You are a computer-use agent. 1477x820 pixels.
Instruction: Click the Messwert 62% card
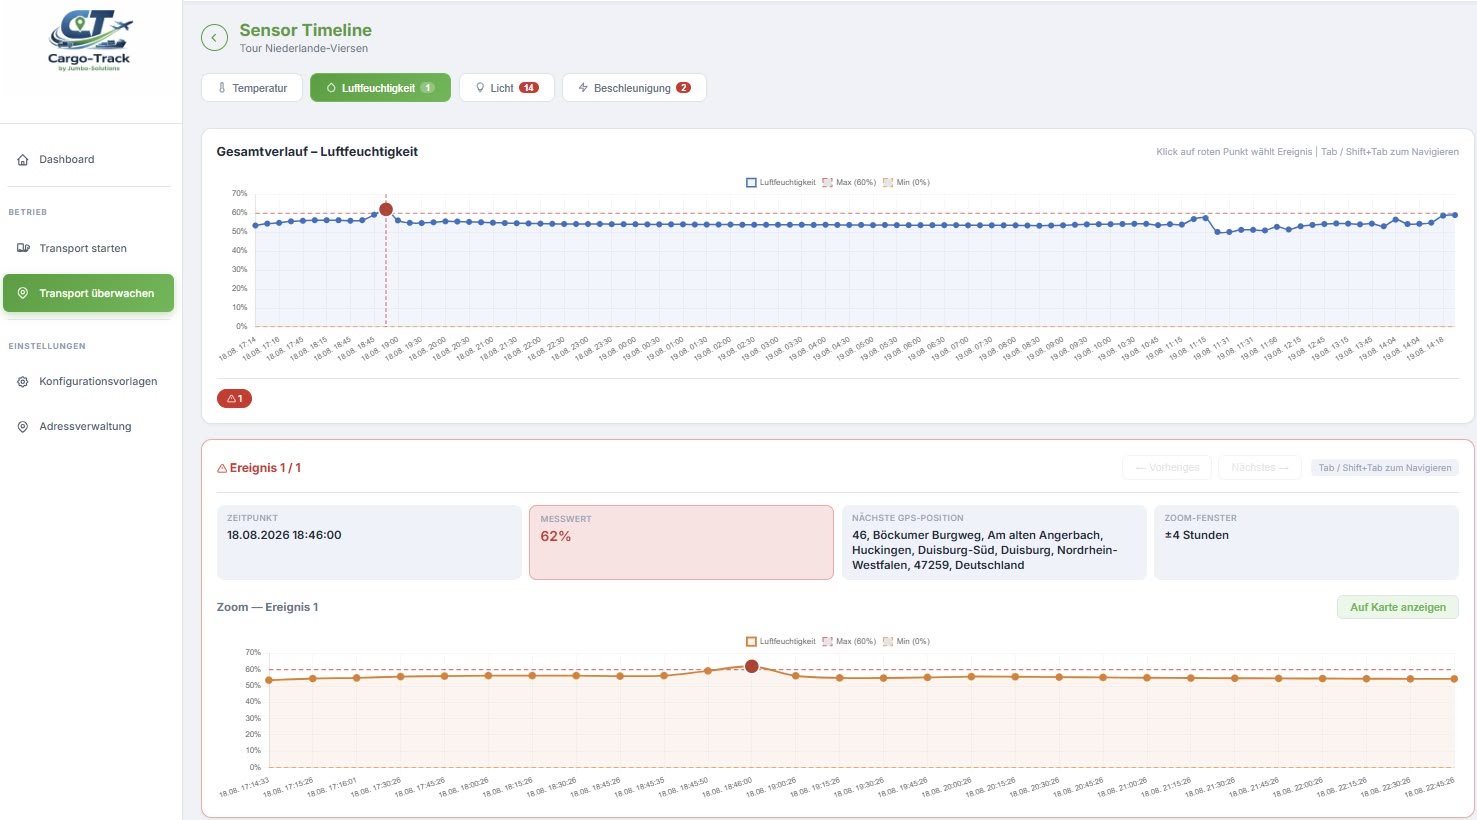coord(681,542)
